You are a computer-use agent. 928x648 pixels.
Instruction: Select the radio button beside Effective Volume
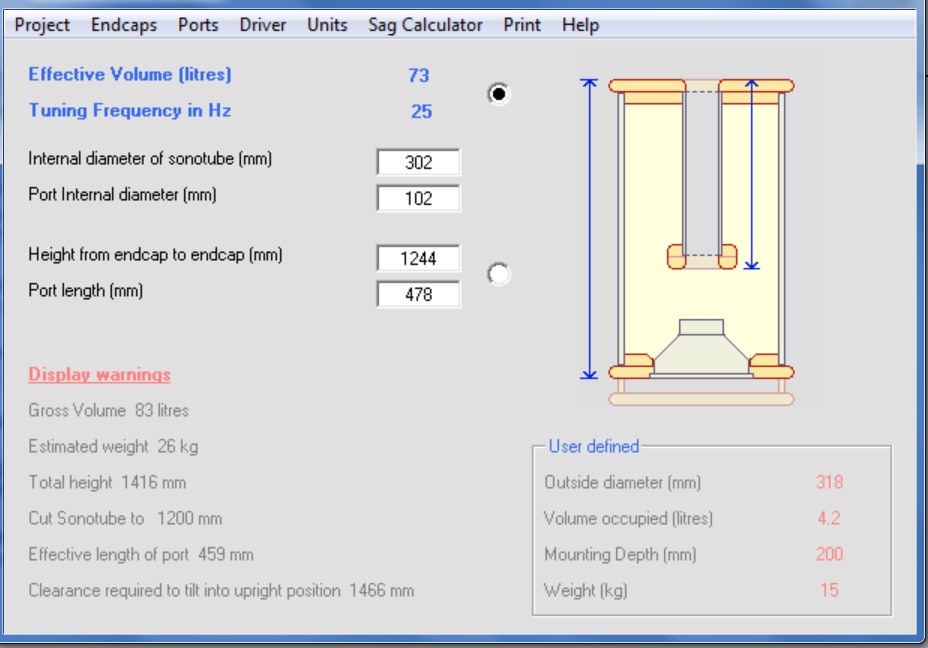click(498, 94)
